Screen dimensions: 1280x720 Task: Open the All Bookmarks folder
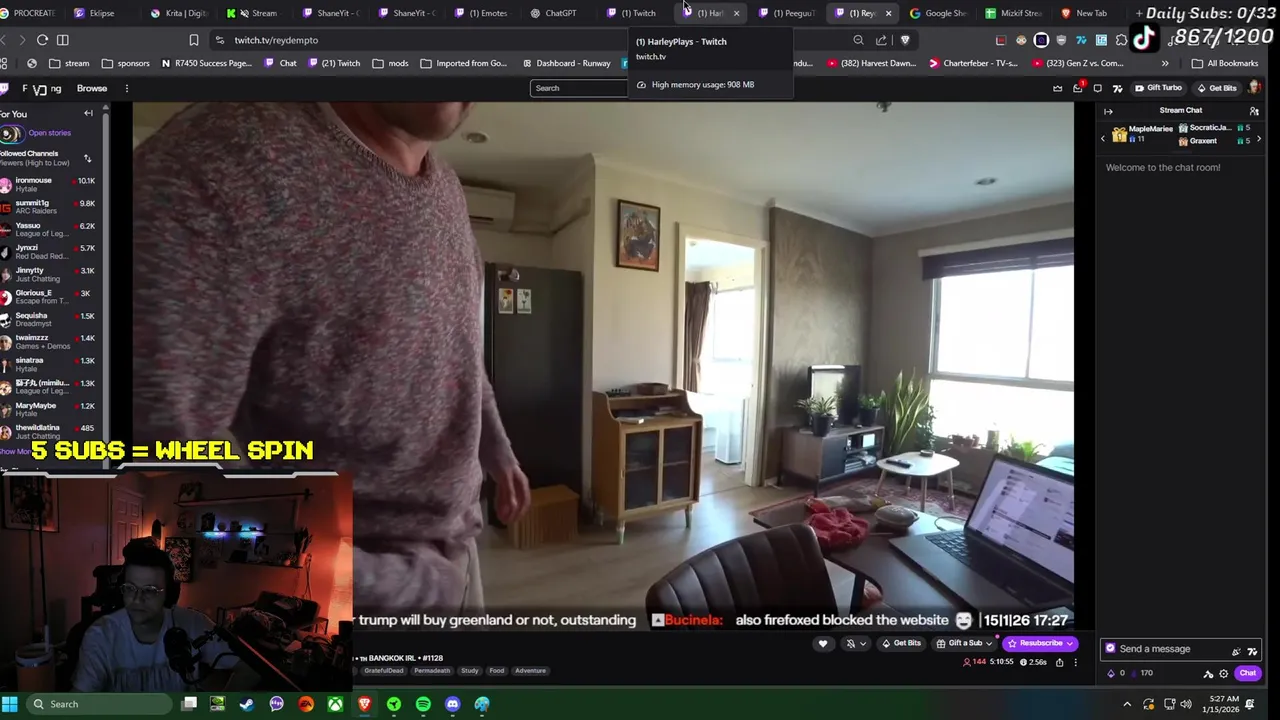(x=1225, y=63)
